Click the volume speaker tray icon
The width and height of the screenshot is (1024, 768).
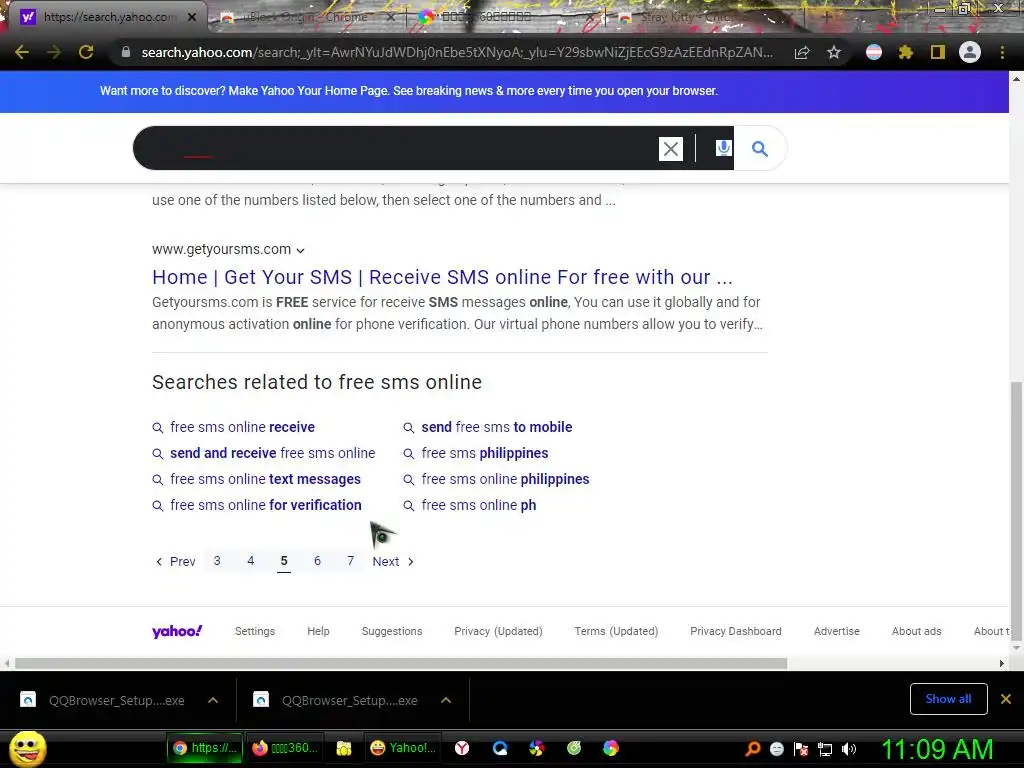(849, 749)
